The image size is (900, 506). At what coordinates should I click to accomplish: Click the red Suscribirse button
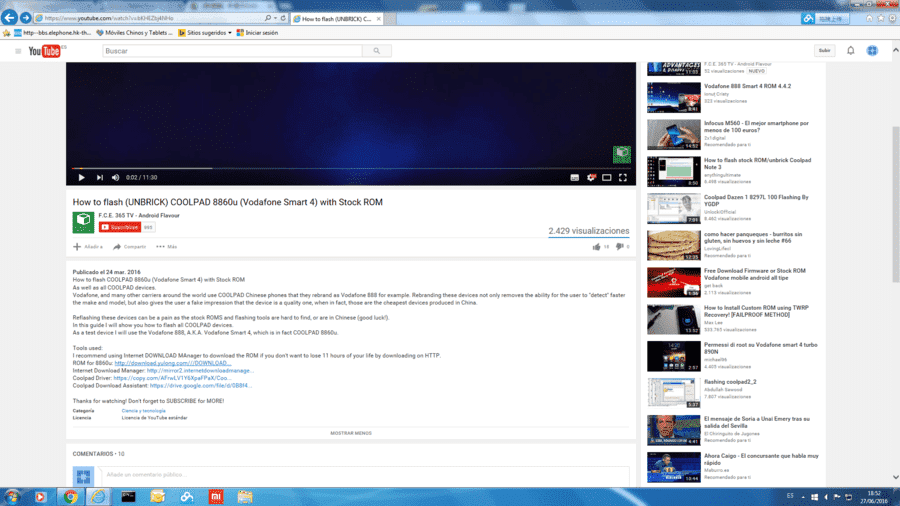click(x=119, y=227)
